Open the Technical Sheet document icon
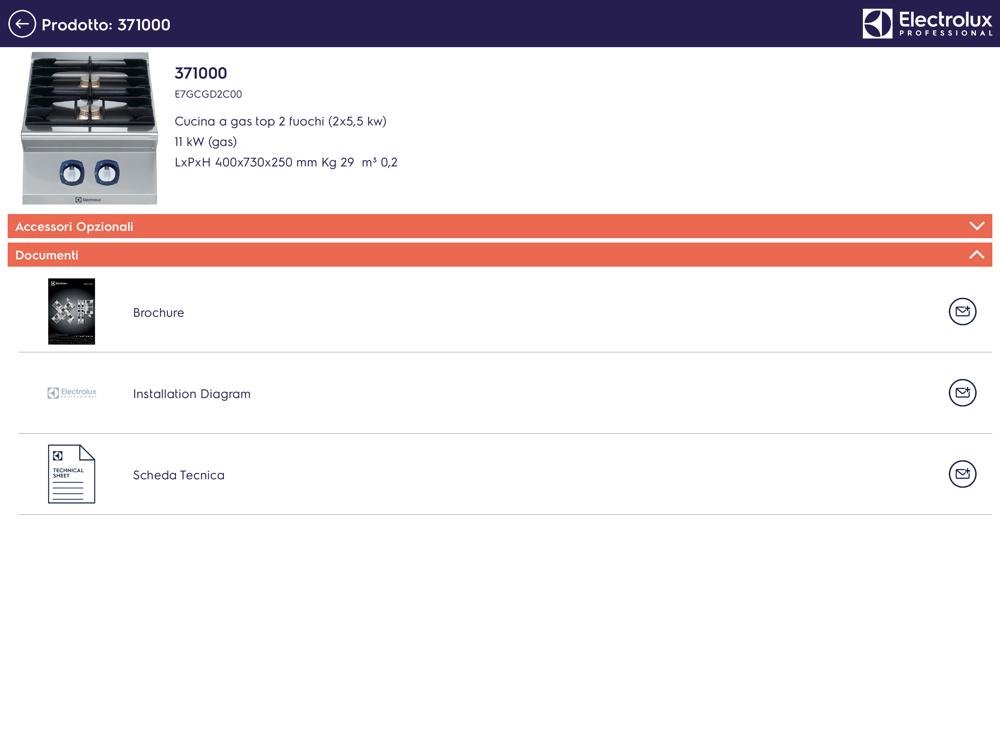1000x750 pixels. pyautogui.click(x=71, y=474)
